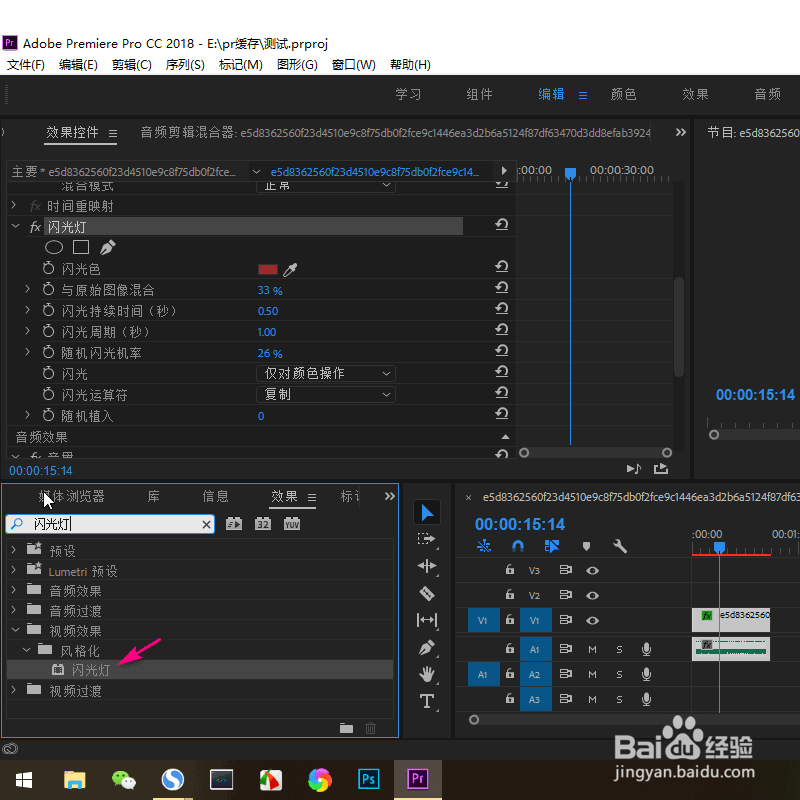Reset the 随机闪光机率 parameter
Image resolution: width=800 pixels, height=800 pixels.
point(502,350)
